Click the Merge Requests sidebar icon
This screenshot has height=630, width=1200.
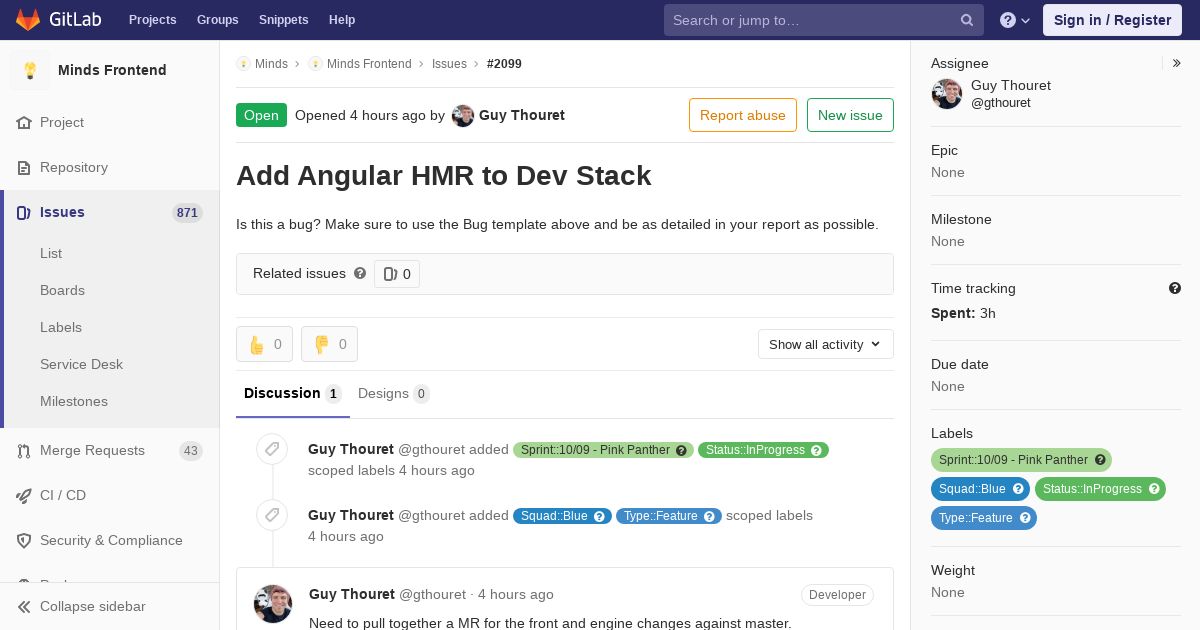[24, 451]
